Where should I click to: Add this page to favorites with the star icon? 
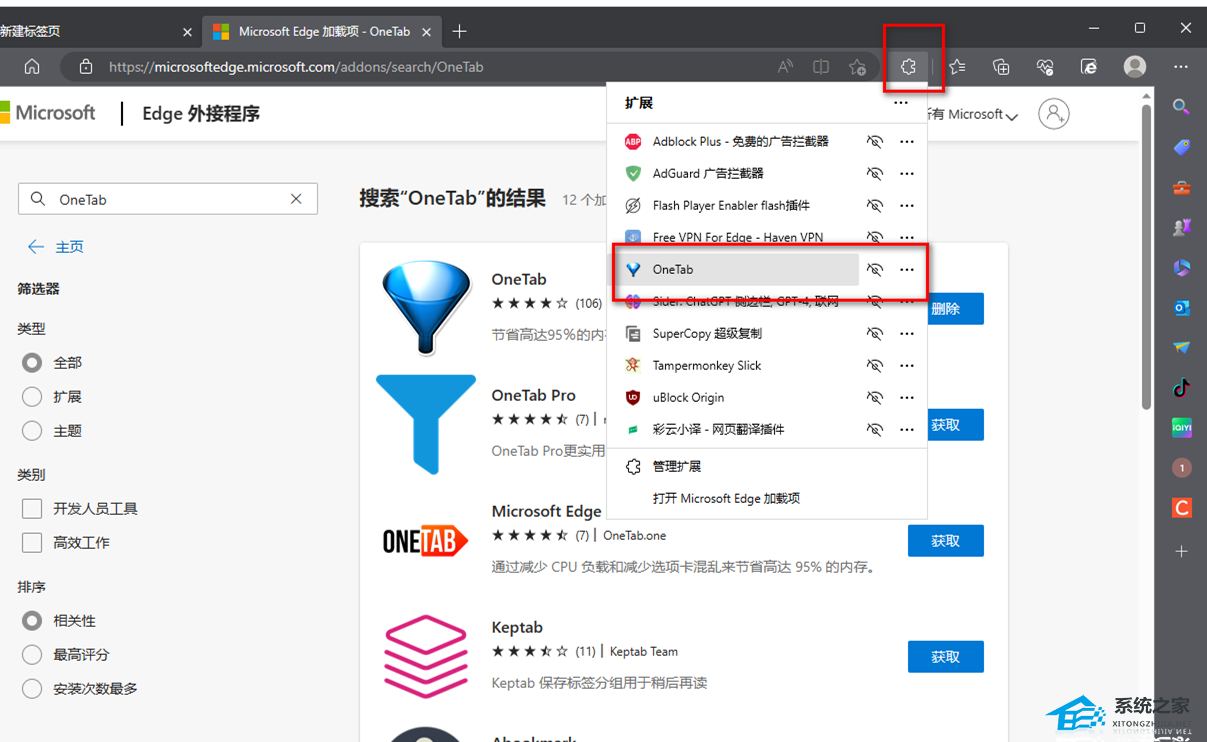857,67
